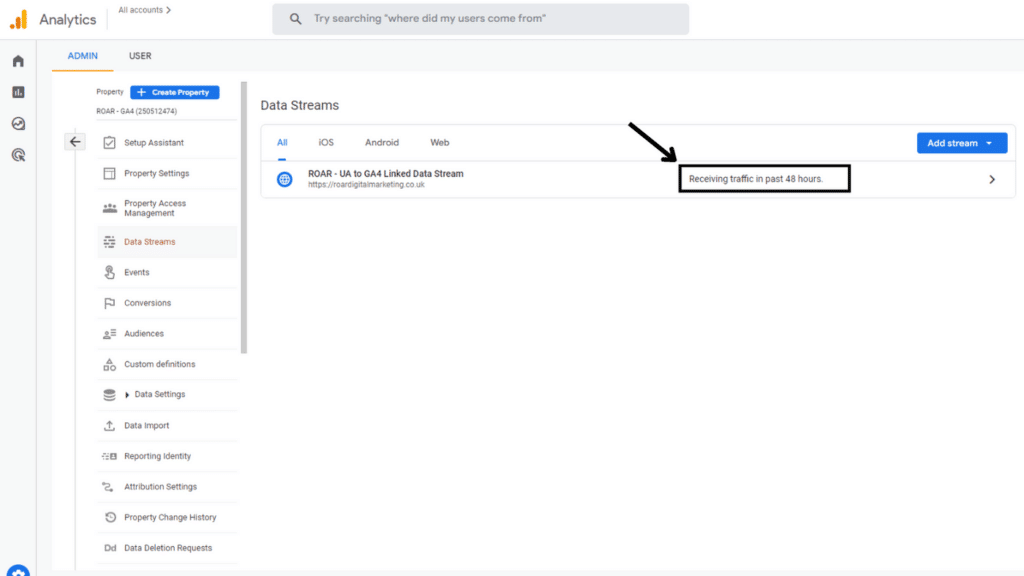Click the globe icon beside the data stream
Screen dimensions: 1024x576
tap(285, 179)
